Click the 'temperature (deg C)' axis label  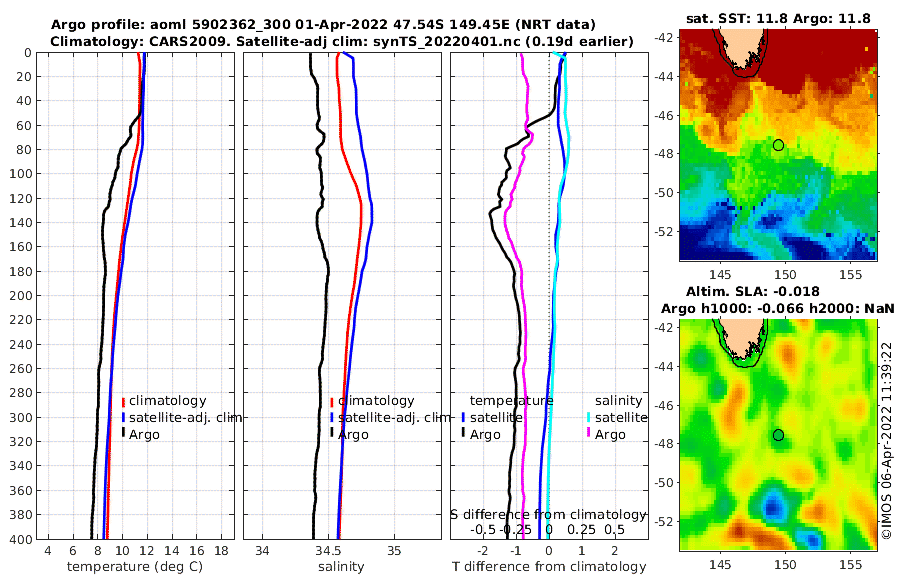point(135,567)
